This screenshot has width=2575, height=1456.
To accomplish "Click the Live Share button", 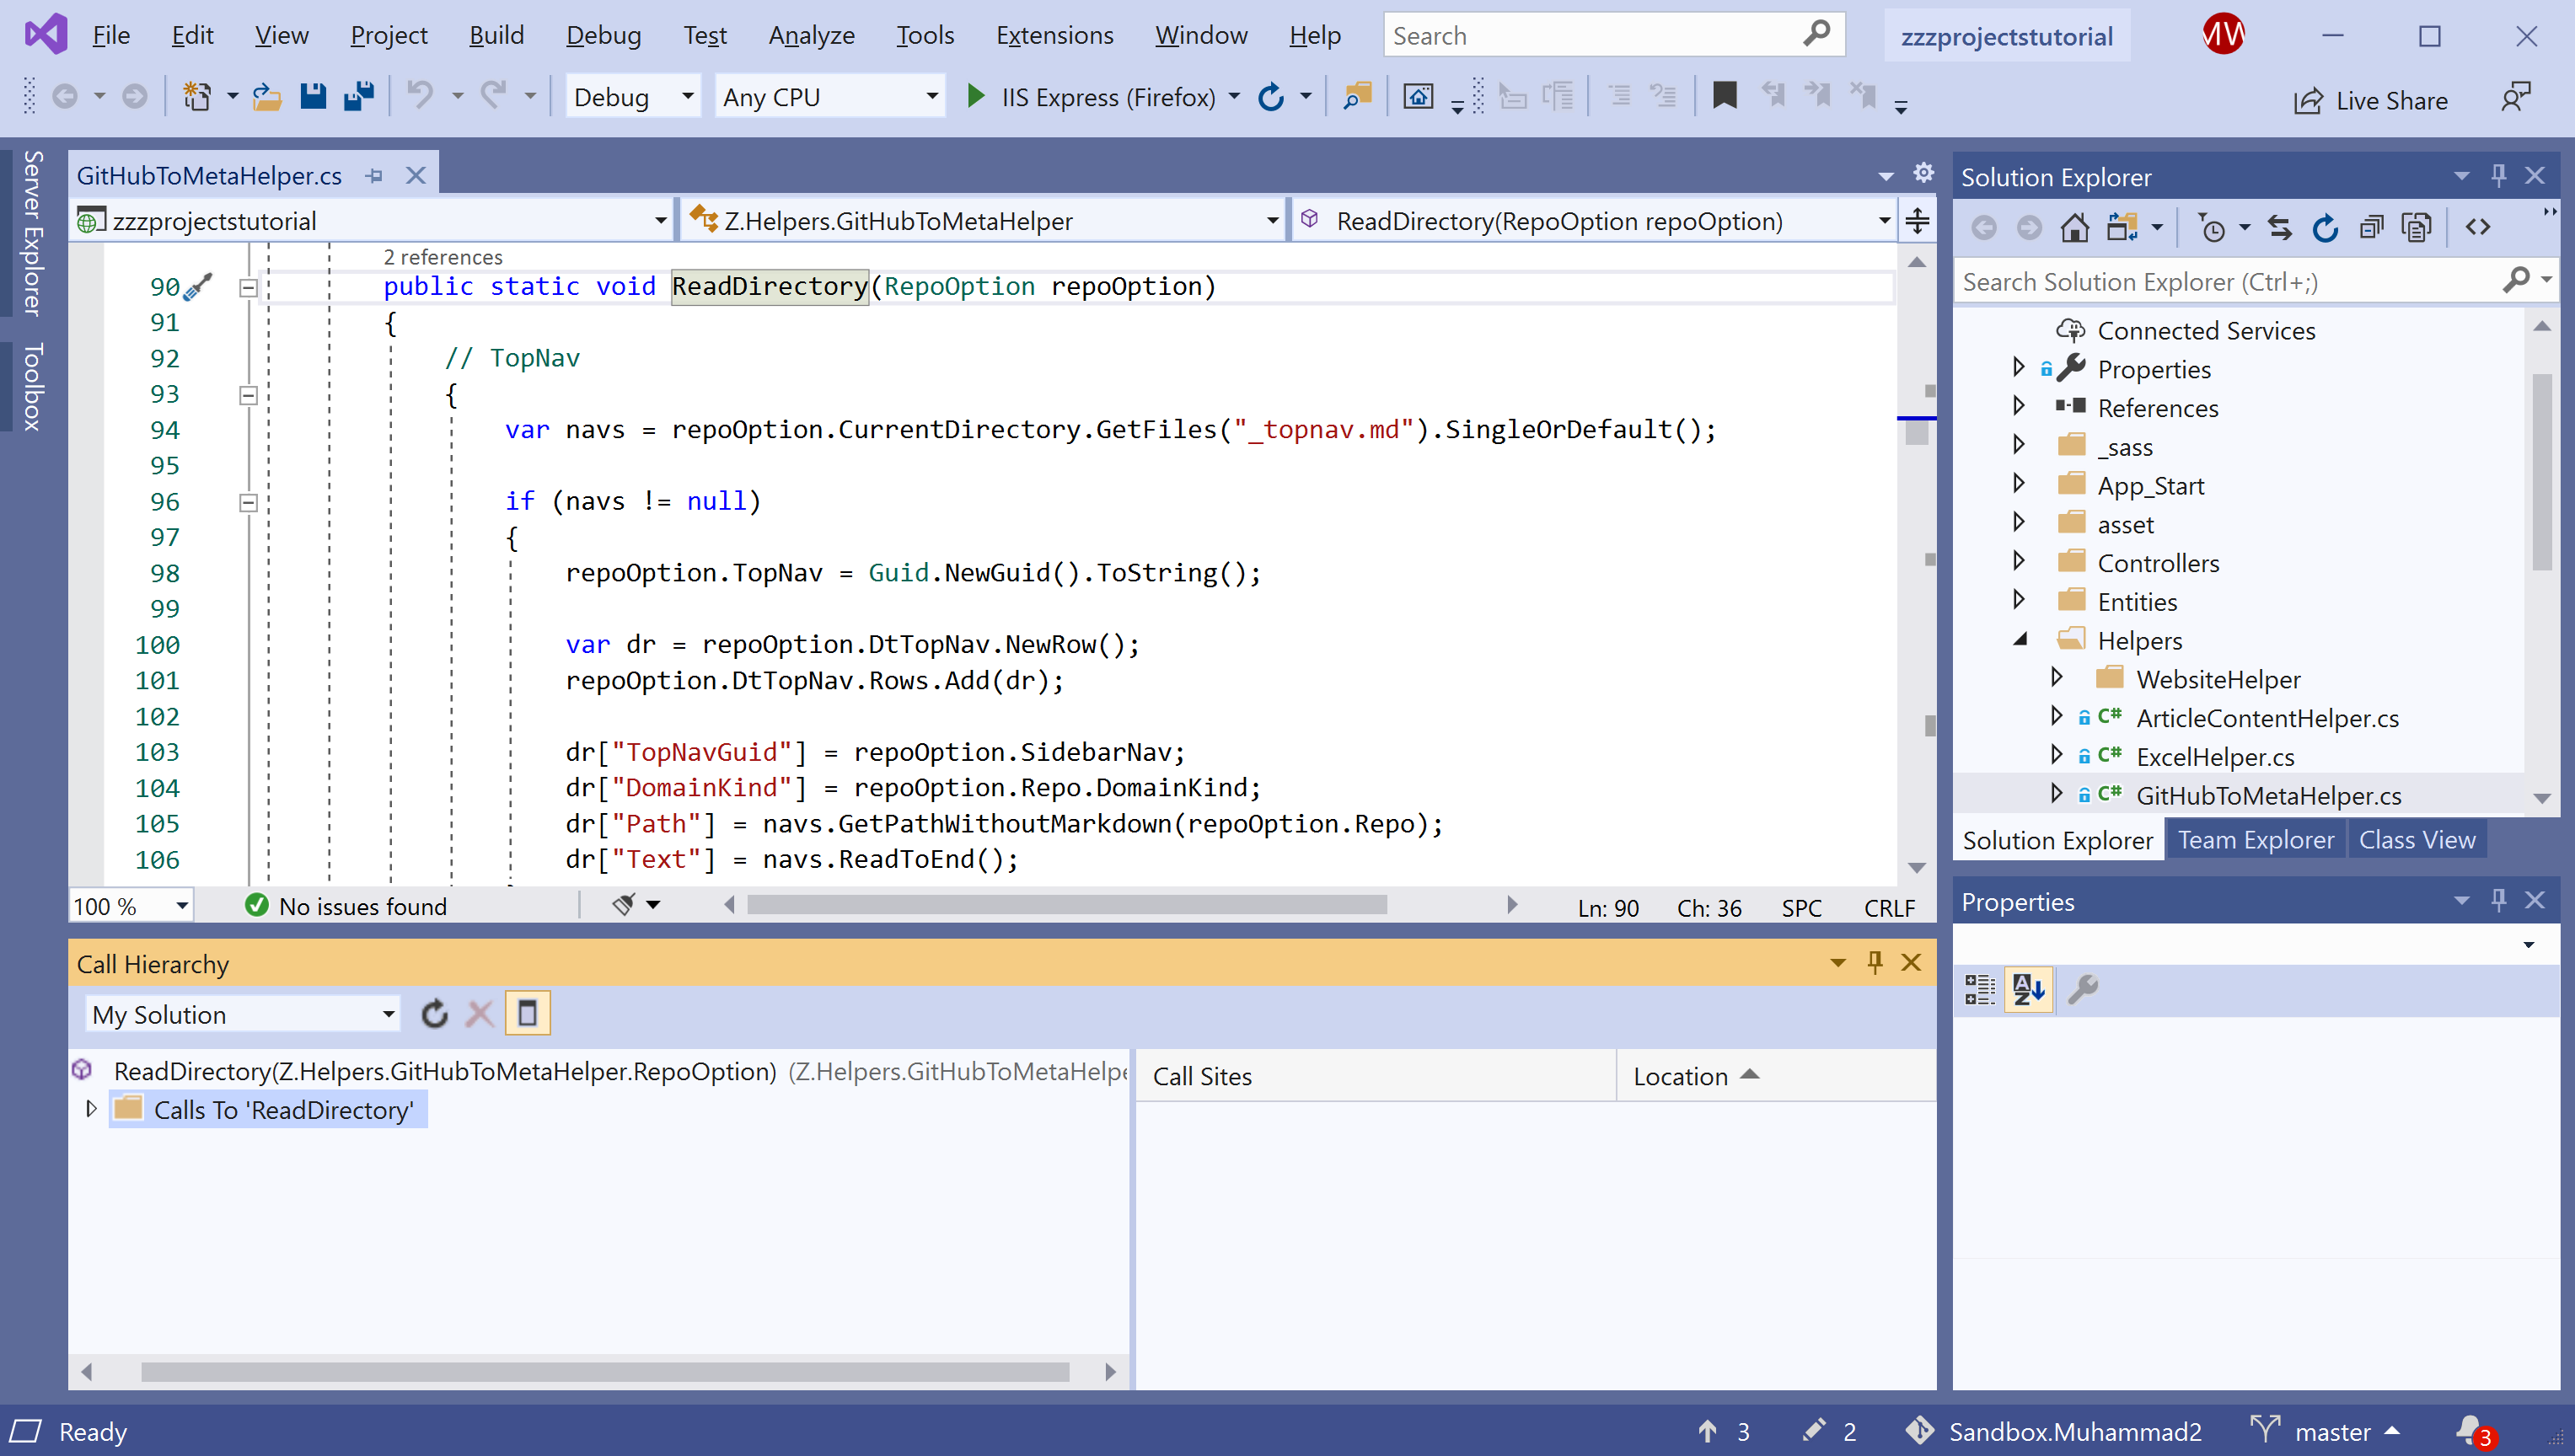I will coord(2371,100).
